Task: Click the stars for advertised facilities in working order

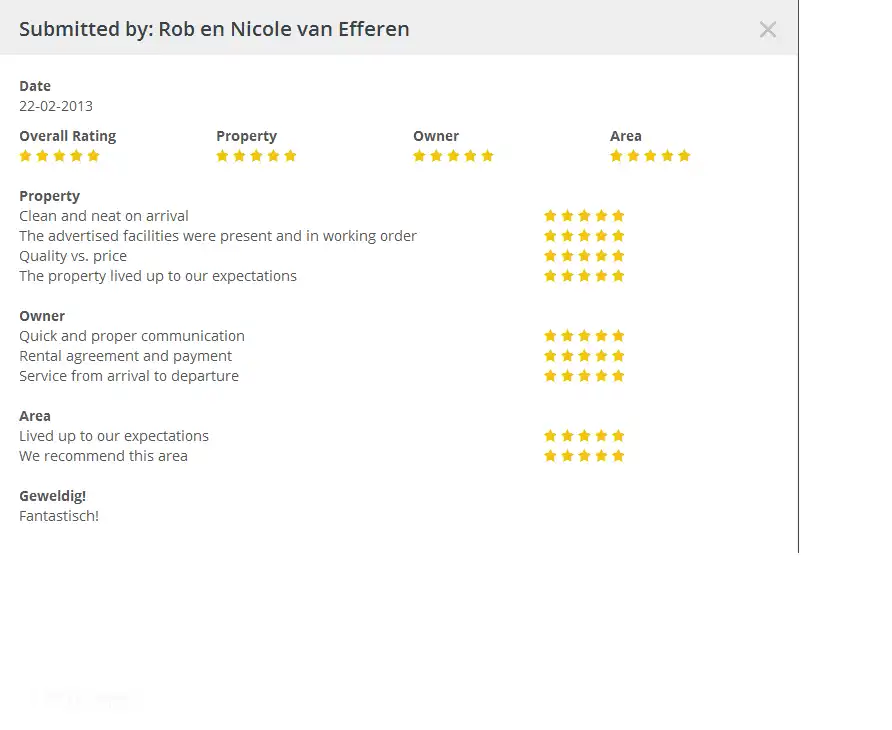Action: coord(584,236)
